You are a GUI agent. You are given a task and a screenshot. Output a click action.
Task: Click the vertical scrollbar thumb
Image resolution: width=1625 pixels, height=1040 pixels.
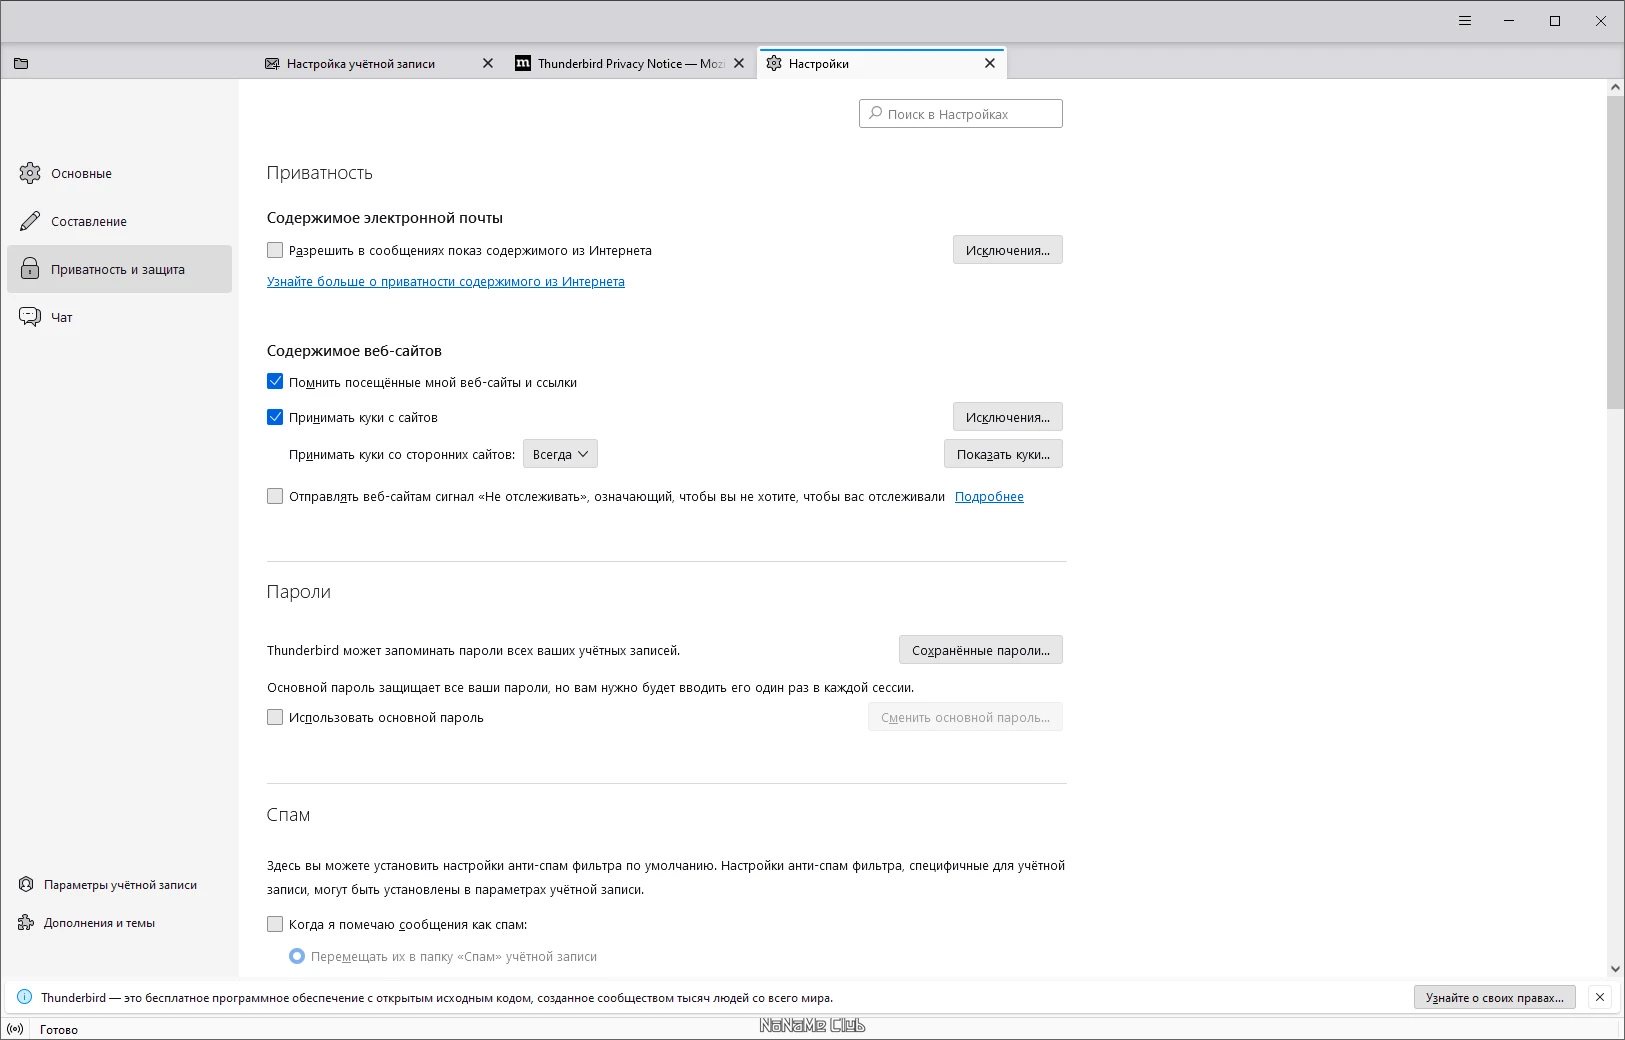[x=1615, y=252]
